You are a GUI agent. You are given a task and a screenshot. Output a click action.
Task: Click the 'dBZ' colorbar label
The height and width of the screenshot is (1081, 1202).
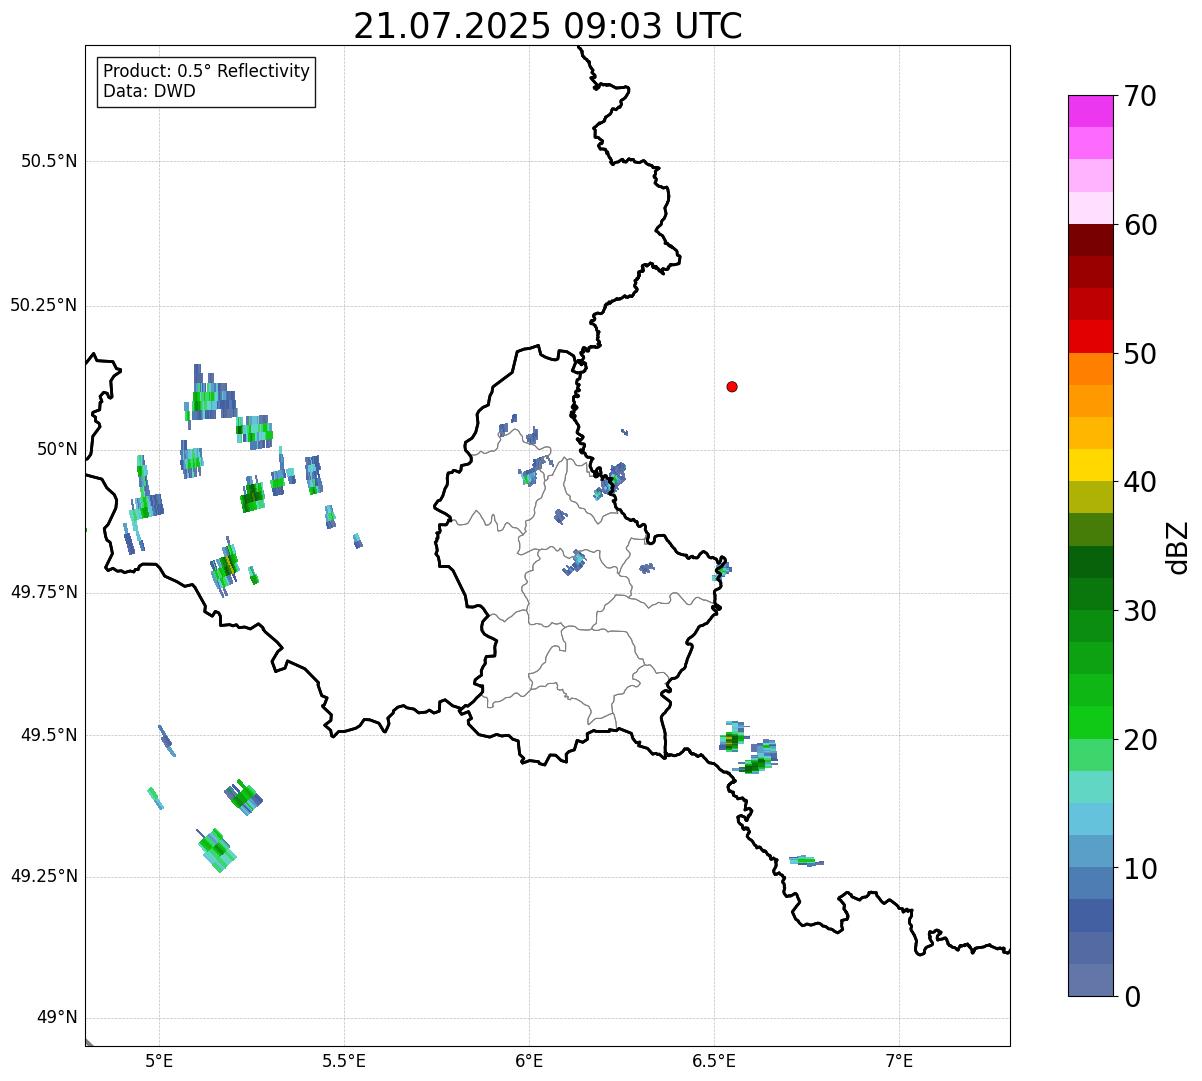click(1178, 547)
